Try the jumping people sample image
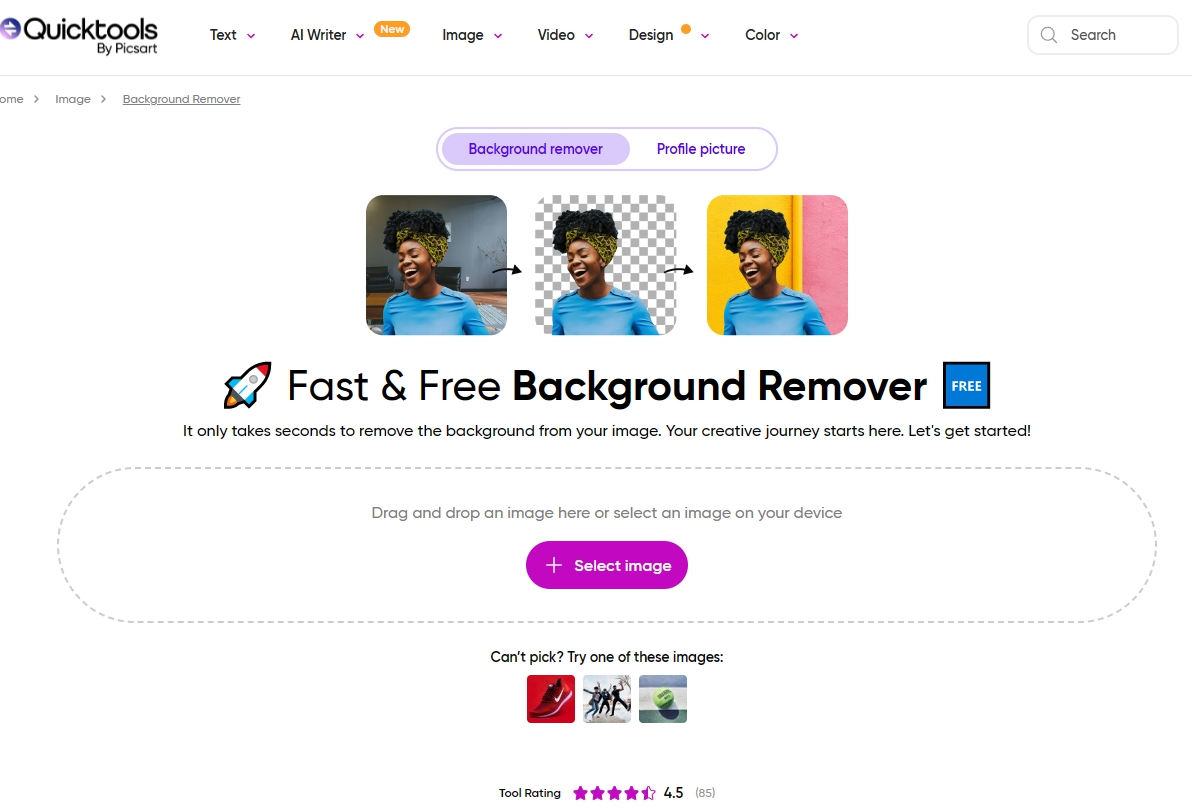Viewport: 1192px width, 808px height. pyautogui.click(x=607, y=699)
